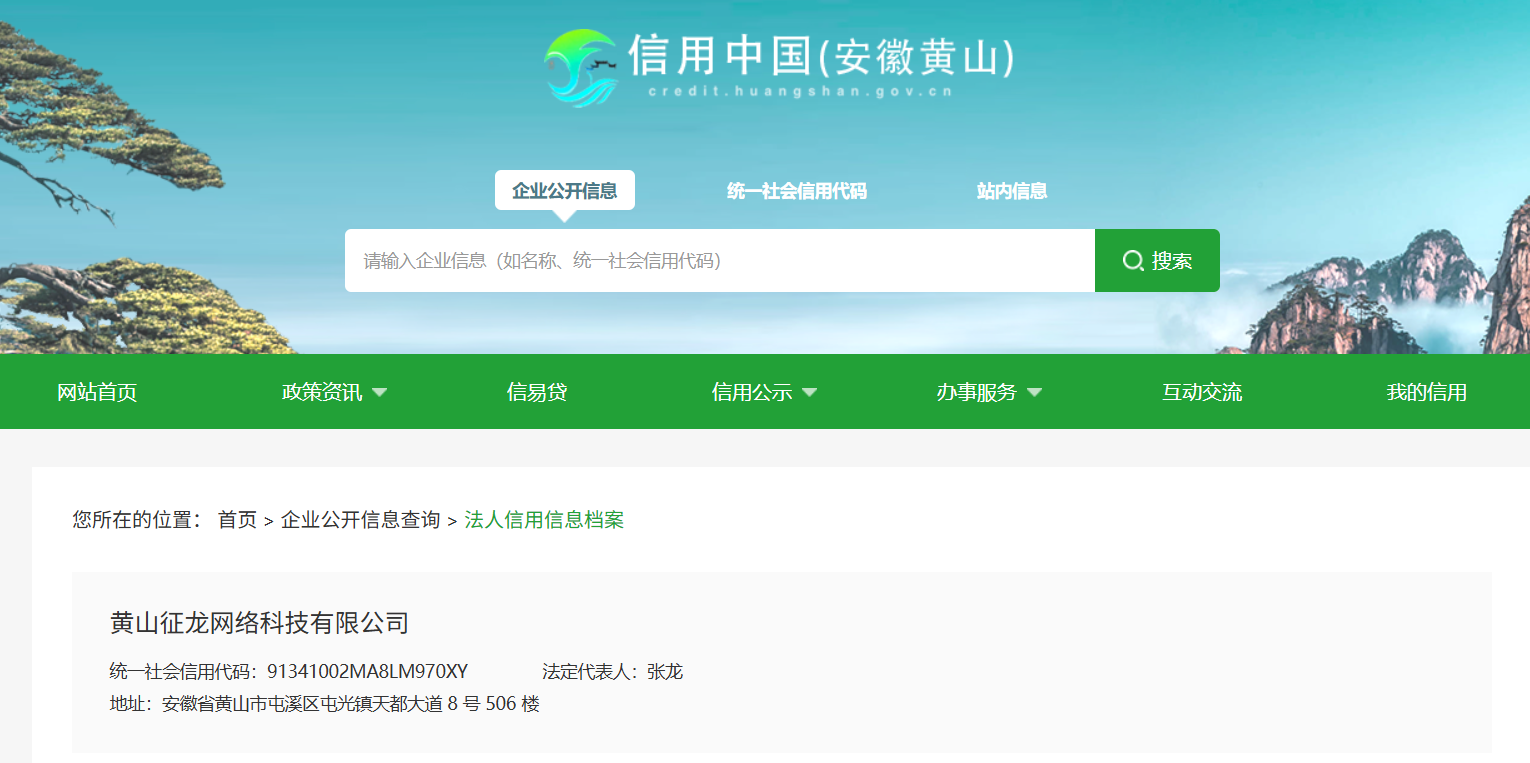This screenshot has height=763, width=1530.
Task: Click the credit code 91341002MA8LM970XY
Action: [367, 671]
